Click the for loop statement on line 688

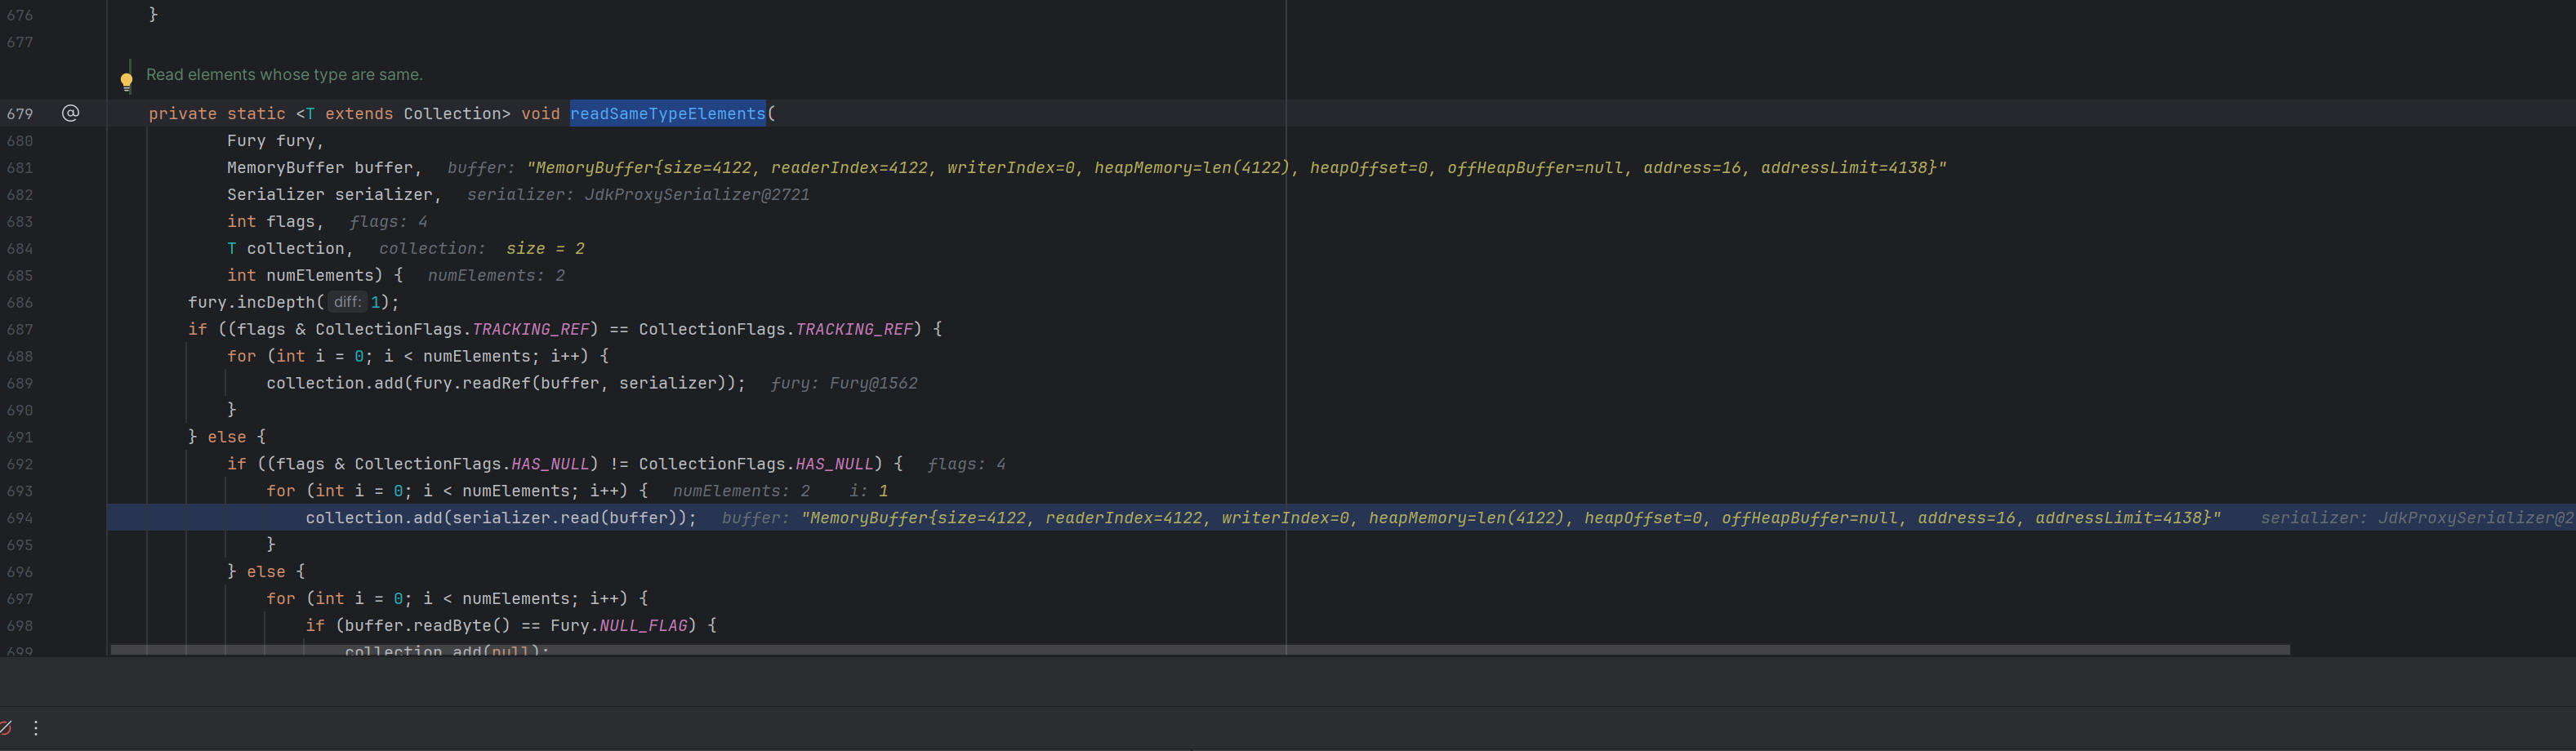(x=418, y=356)
